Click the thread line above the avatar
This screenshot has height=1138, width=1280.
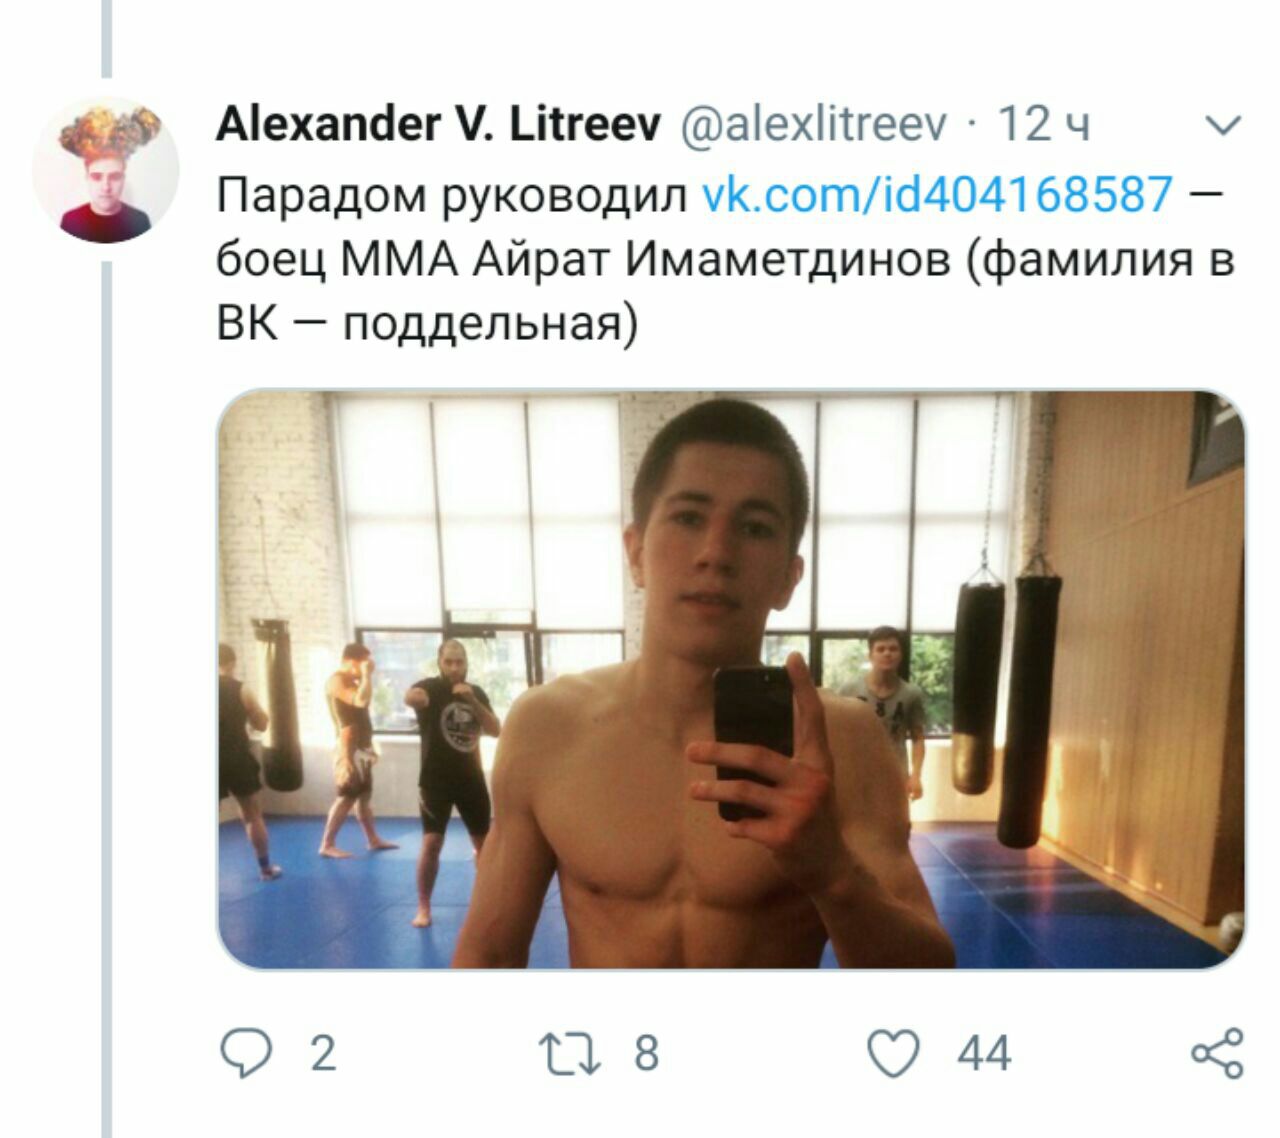pos(106,38)
